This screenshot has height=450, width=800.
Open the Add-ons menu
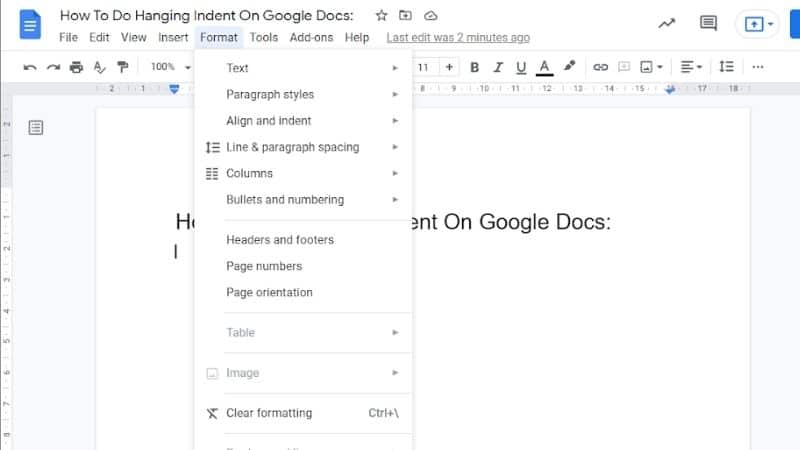pyautogui.click(x=311, y=37)
